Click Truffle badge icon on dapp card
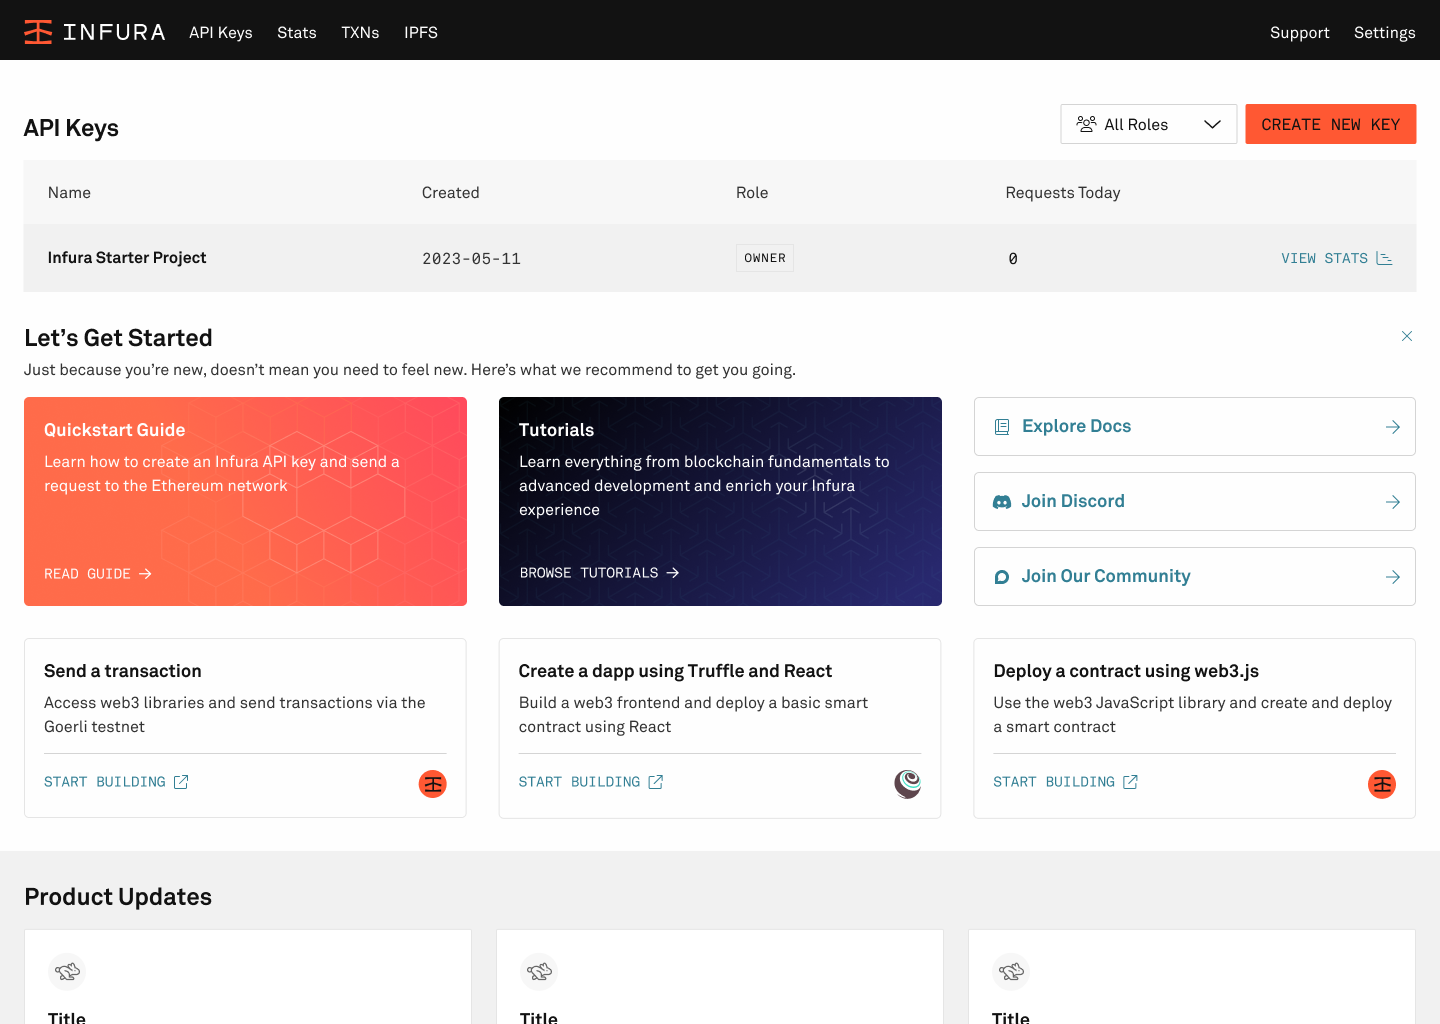The width and height of the screenshot is (1440, 1024). pos(908,784)
